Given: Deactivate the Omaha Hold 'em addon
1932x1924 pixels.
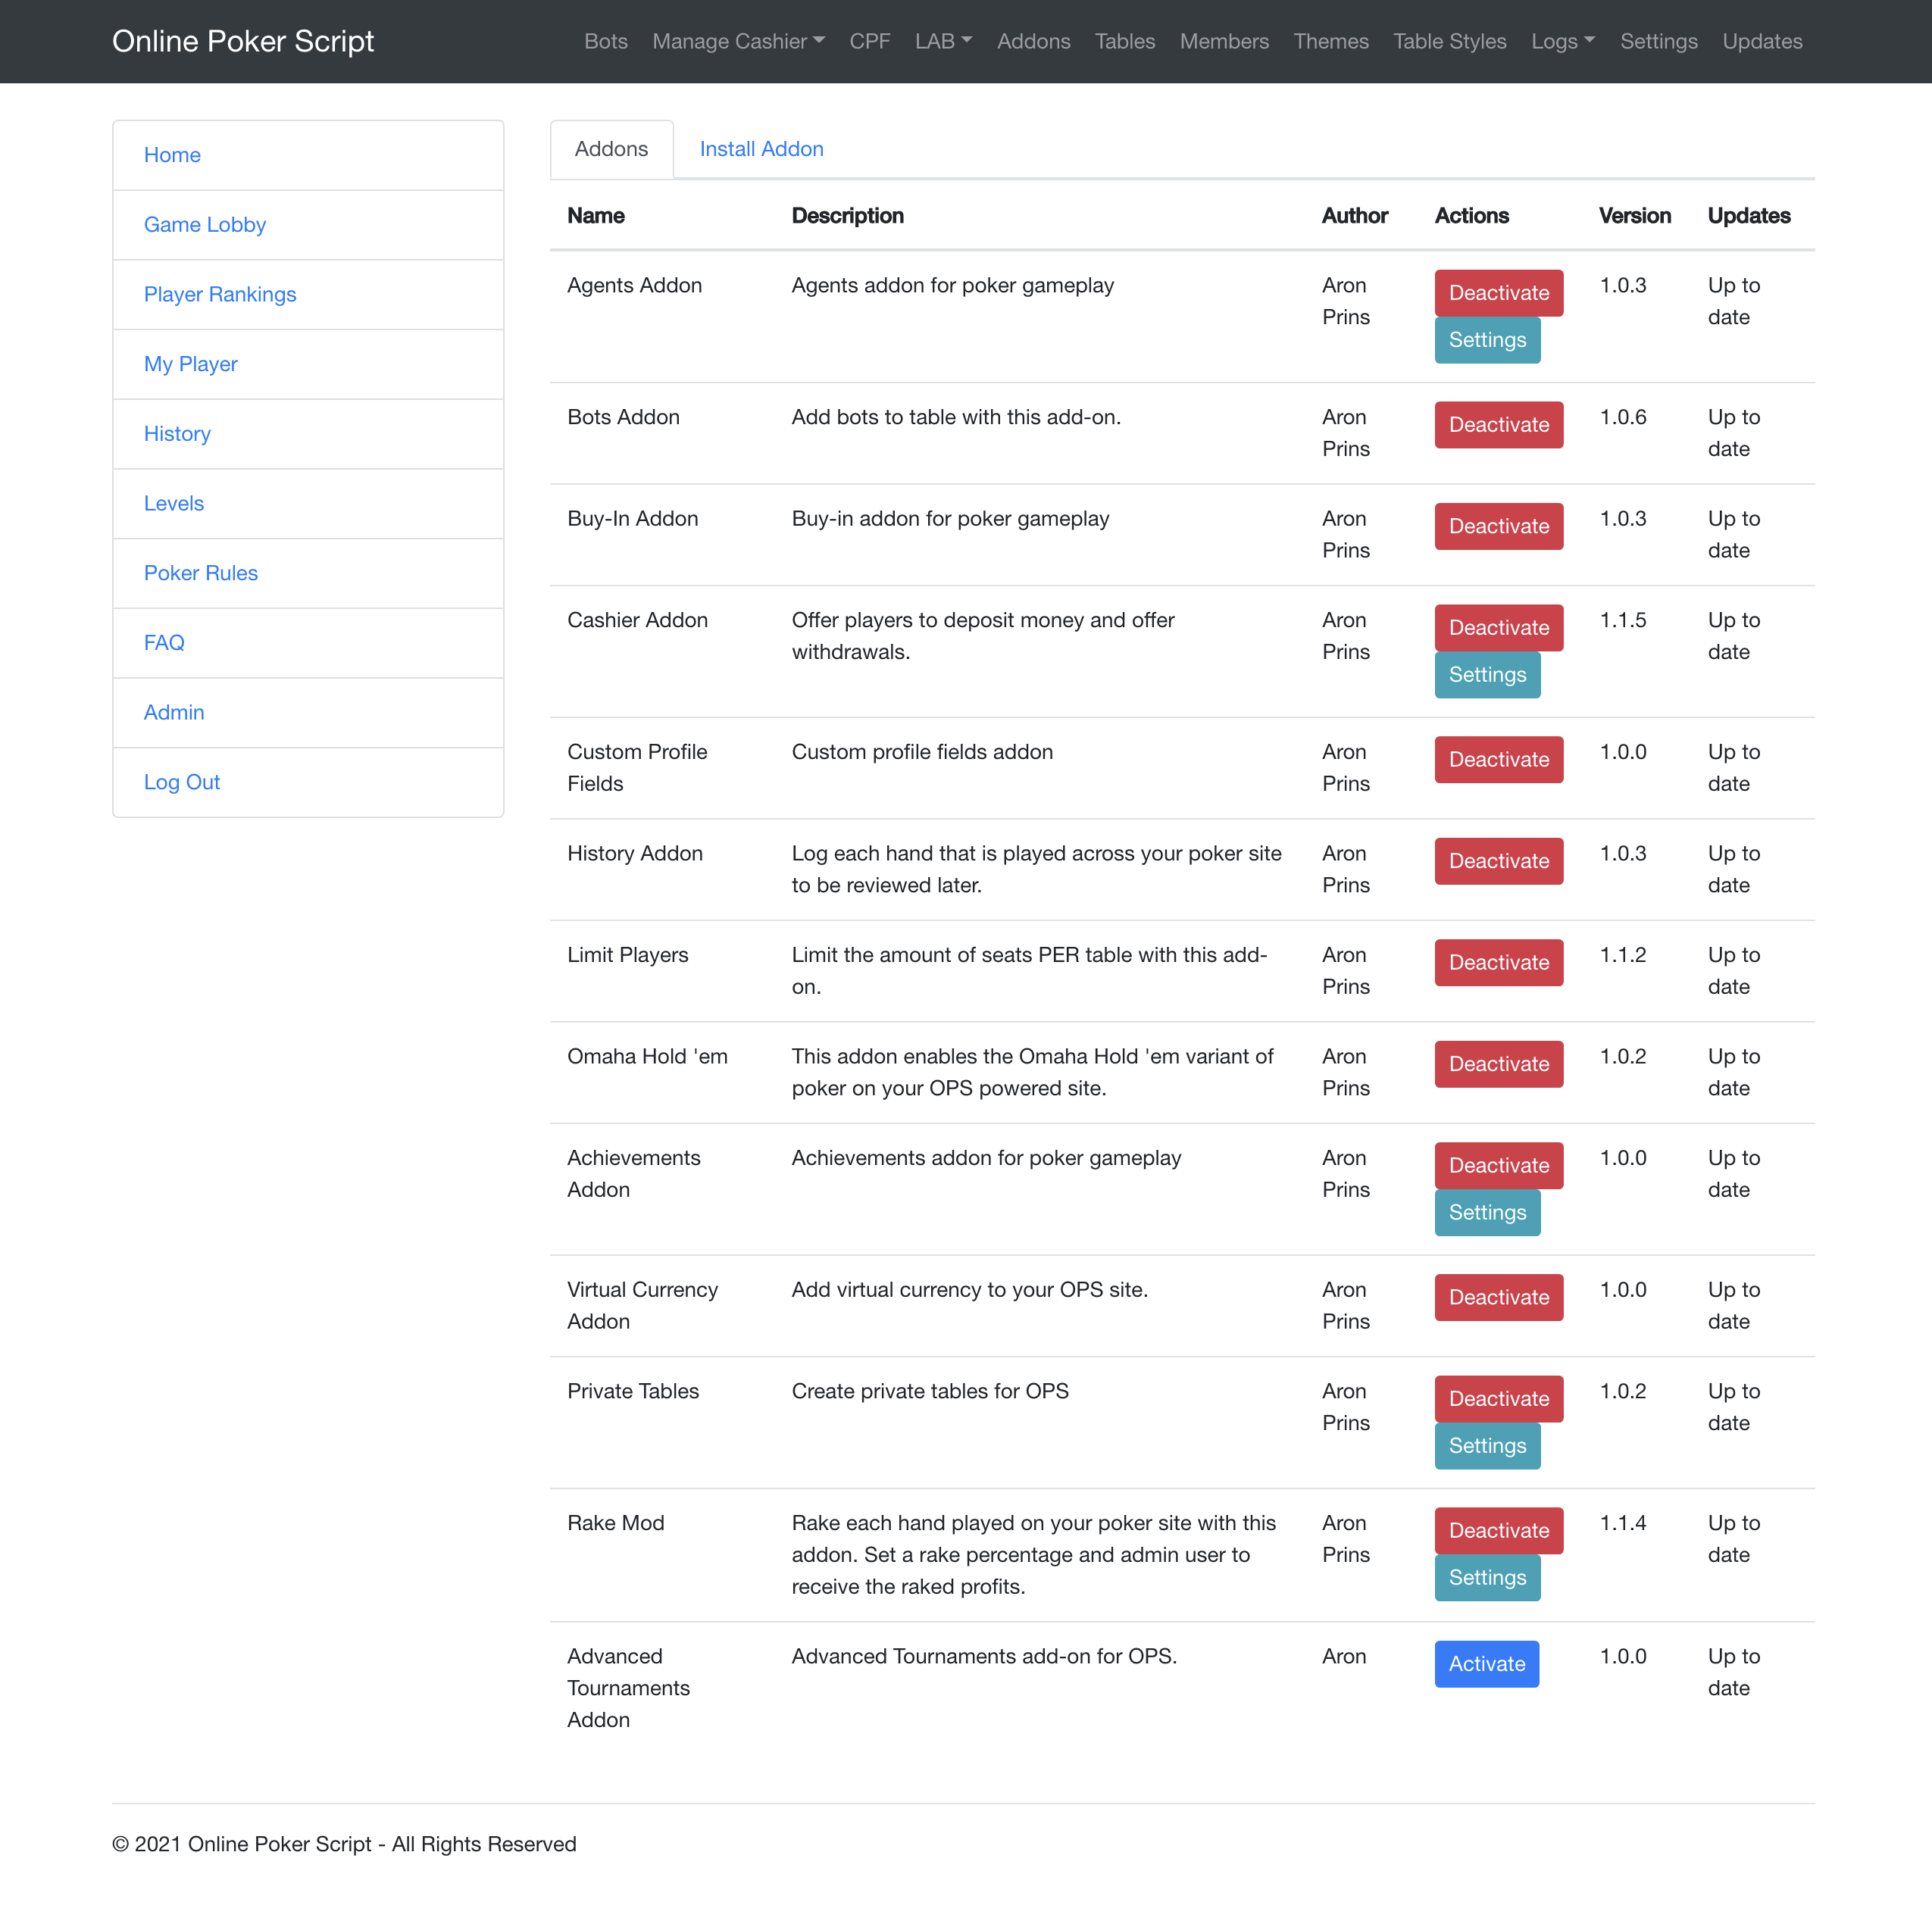Looking at the screenshot, I should pos(1498,1064).
